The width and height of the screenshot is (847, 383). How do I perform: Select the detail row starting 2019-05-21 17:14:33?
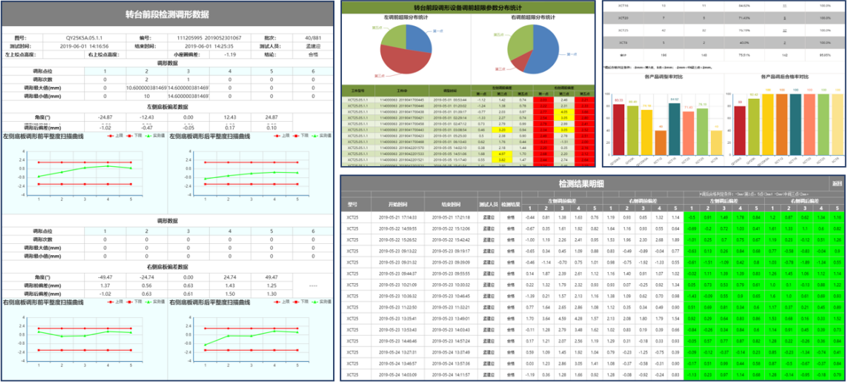click(x=593, y=218)
